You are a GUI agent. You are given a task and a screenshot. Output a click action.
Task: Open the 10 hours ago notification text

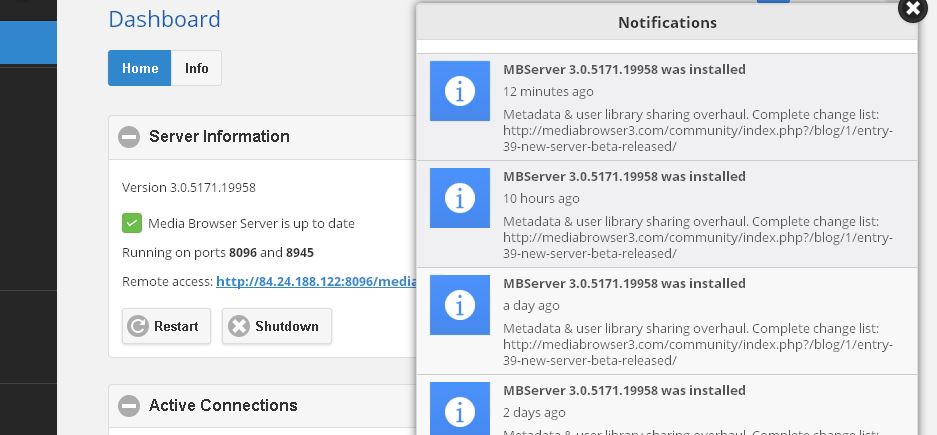click(x=697, y=238)
